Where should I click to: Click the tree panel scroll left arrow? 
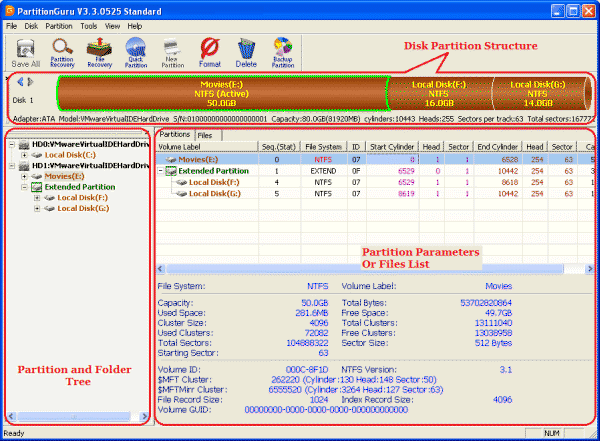pyautogui.click(x=11, y=416)
